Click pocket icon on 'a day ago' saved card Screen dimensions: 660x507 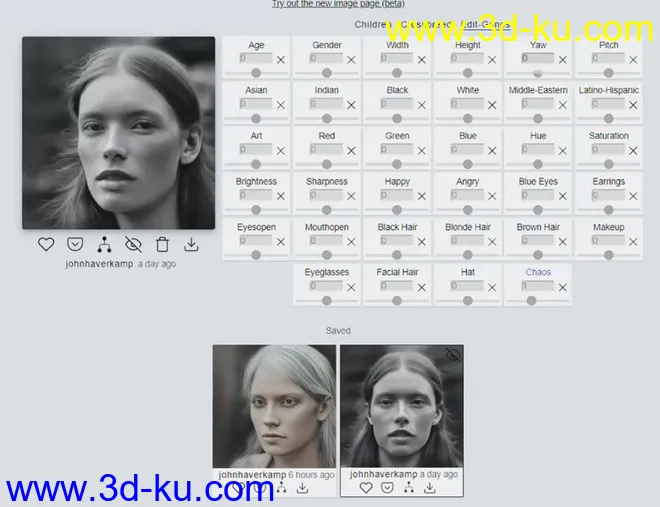click(x=387, y=488)
